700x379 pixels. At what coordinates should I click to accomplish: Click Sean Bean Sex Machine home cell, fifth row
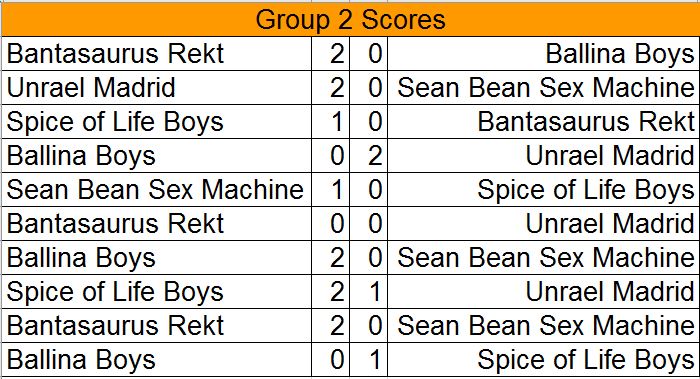156,189
